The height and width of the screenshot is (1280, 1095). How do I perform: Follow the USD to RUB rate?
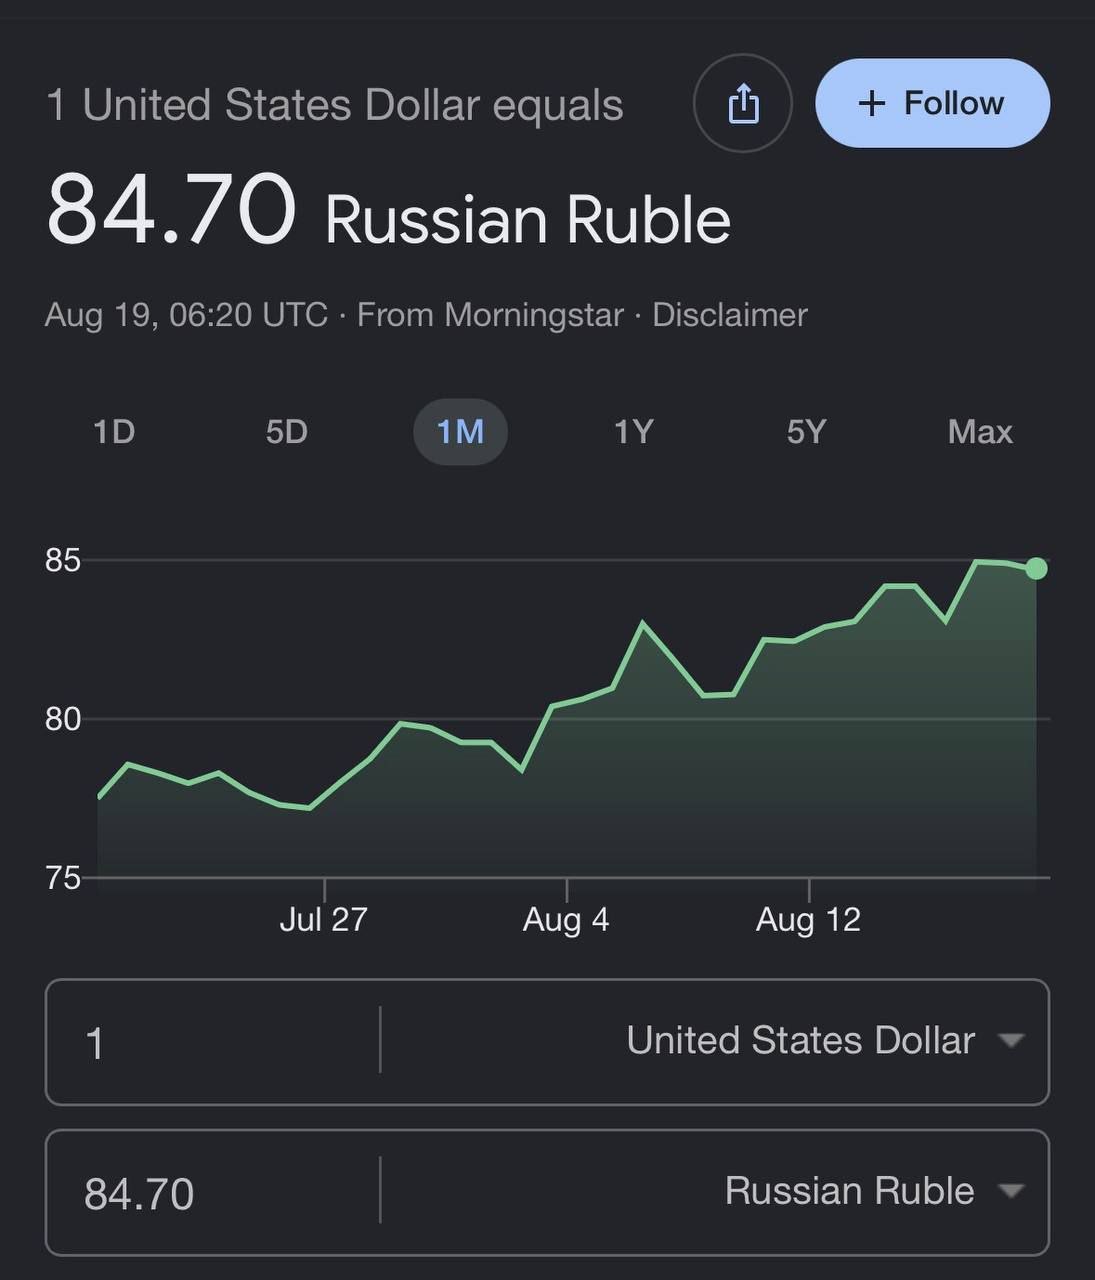click(932, 103)
